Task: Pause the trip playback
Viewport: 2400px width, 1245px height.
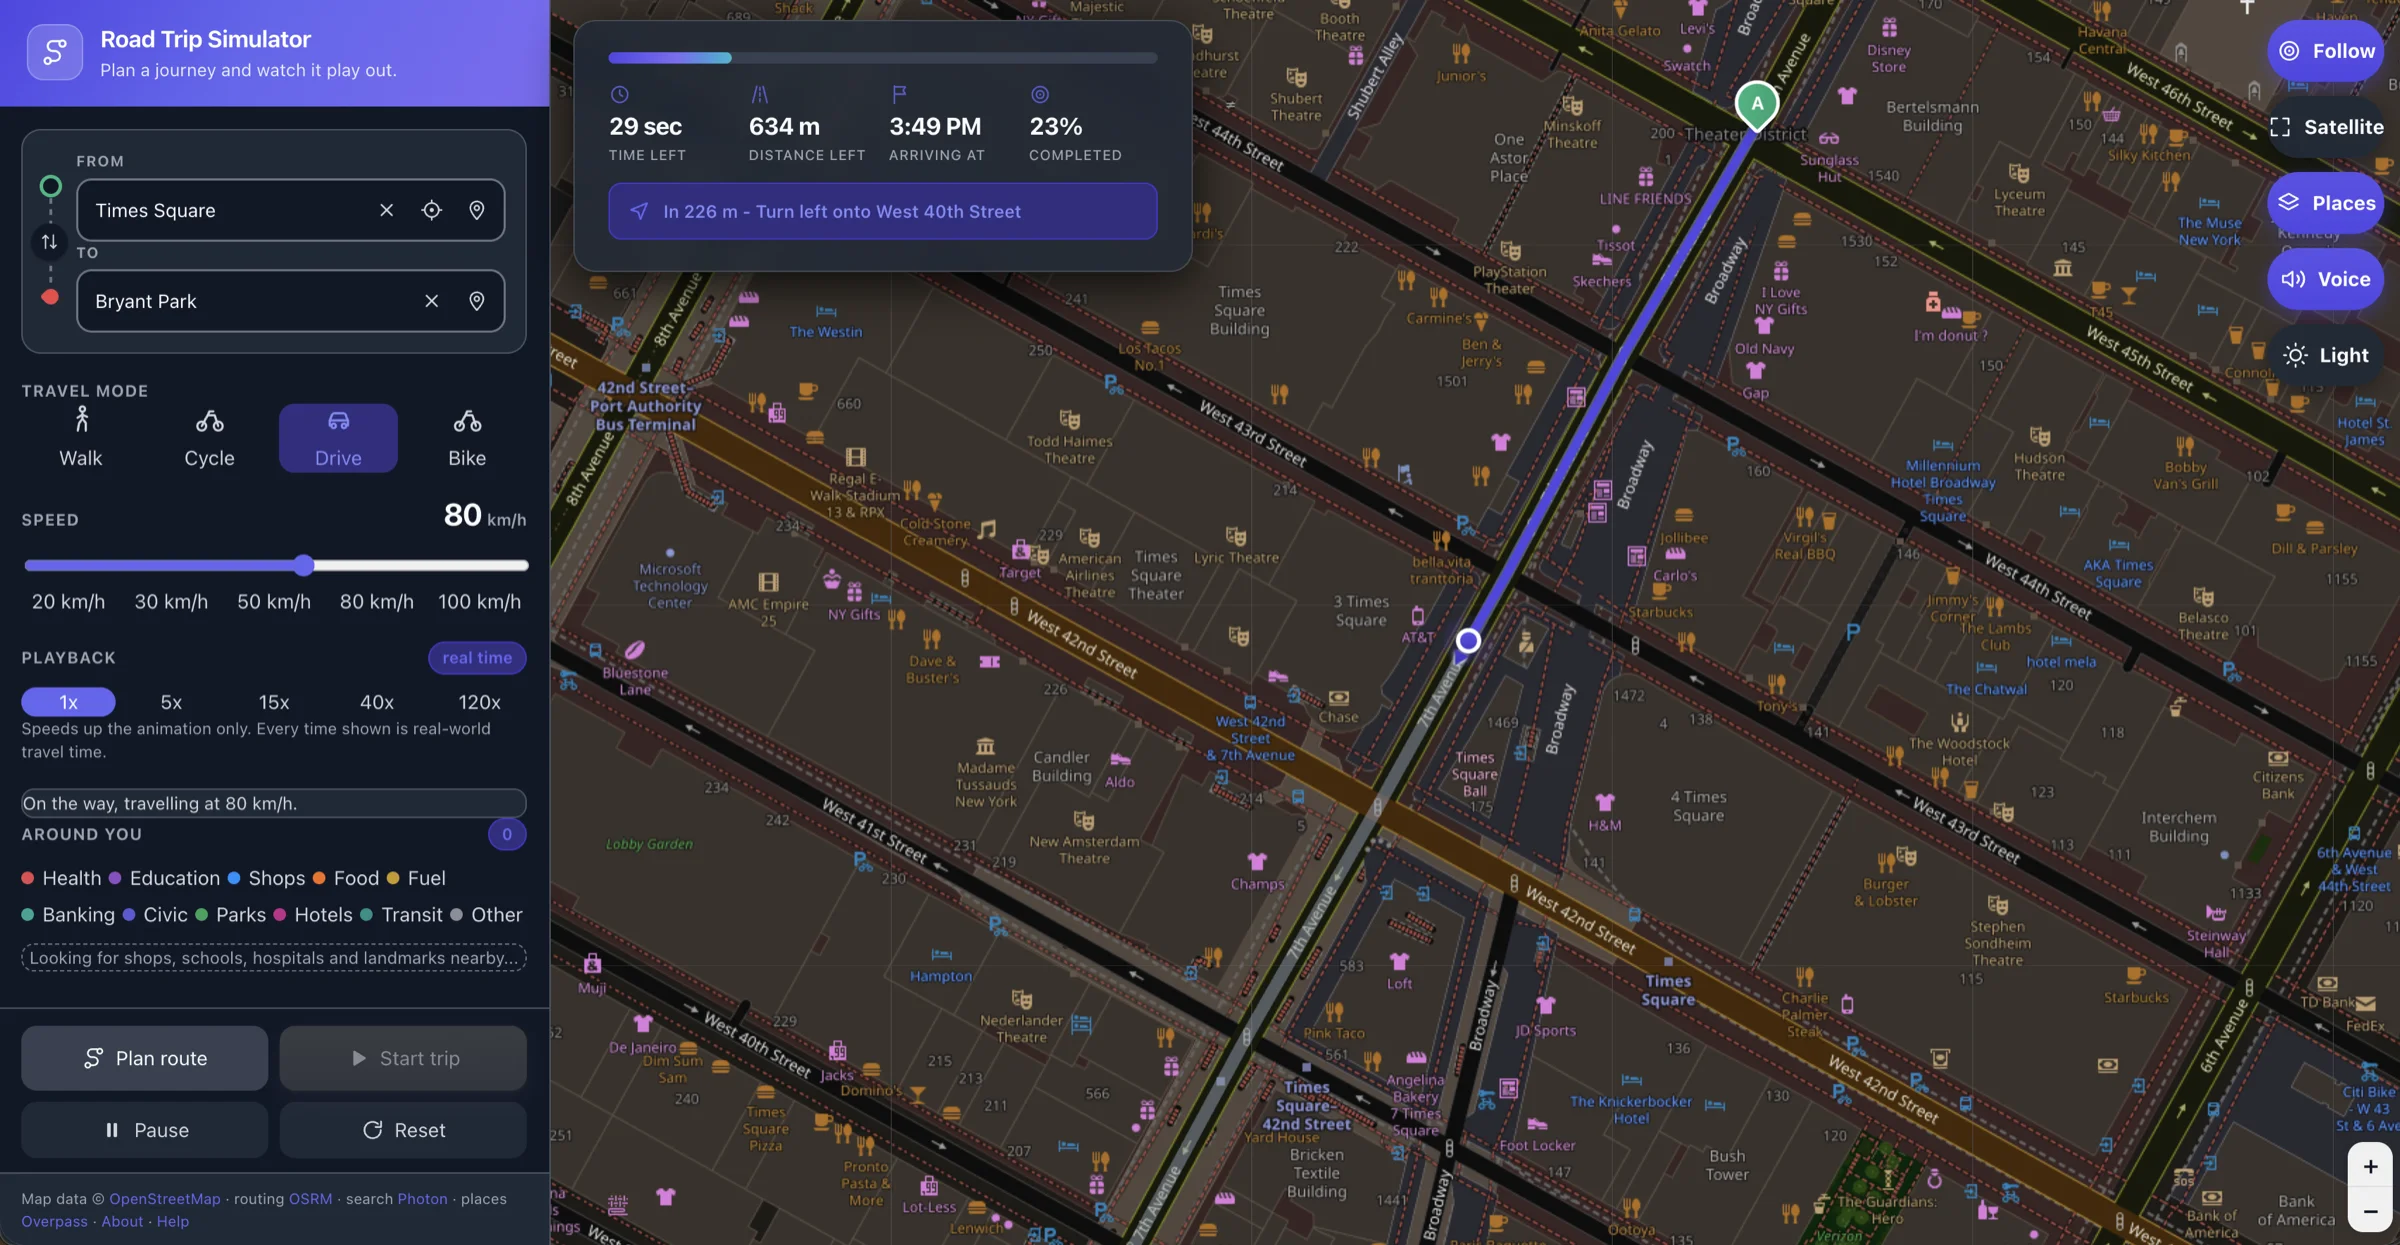Action: click(x=145, y=1130)
